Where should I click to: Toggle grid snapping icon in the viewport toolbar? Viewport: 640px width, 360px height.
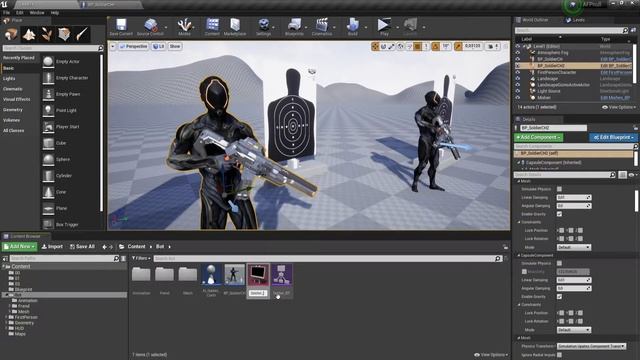[x=417, y=47]
